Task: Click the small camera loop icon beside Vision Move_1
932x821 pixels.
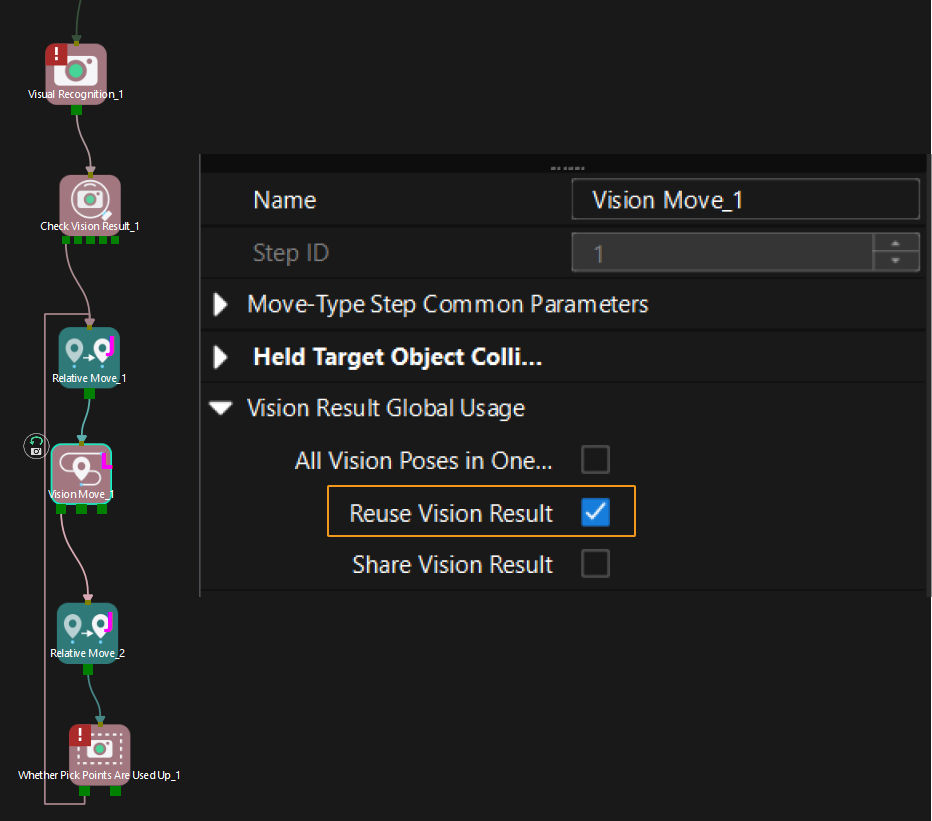Action: (x=36, y=446)
